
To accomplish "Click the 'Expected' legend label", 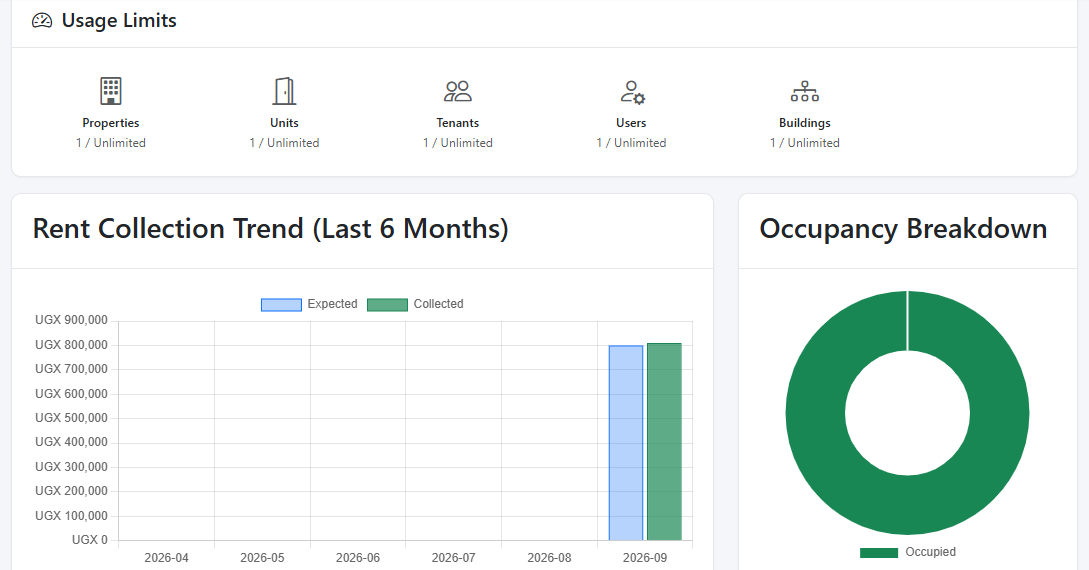I will coord(333,304).
